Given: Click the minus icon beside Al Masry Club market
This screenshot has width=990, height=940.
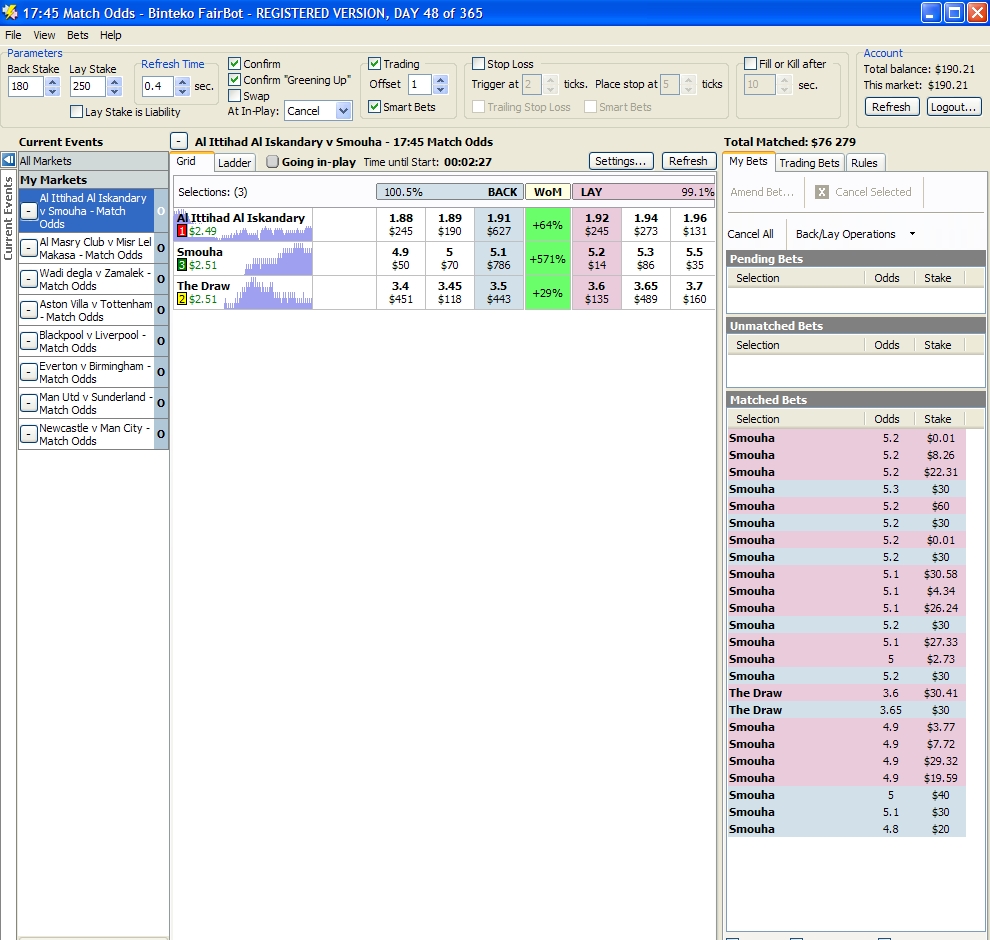Looking at the screenshot, I should [x=28, y=249].
